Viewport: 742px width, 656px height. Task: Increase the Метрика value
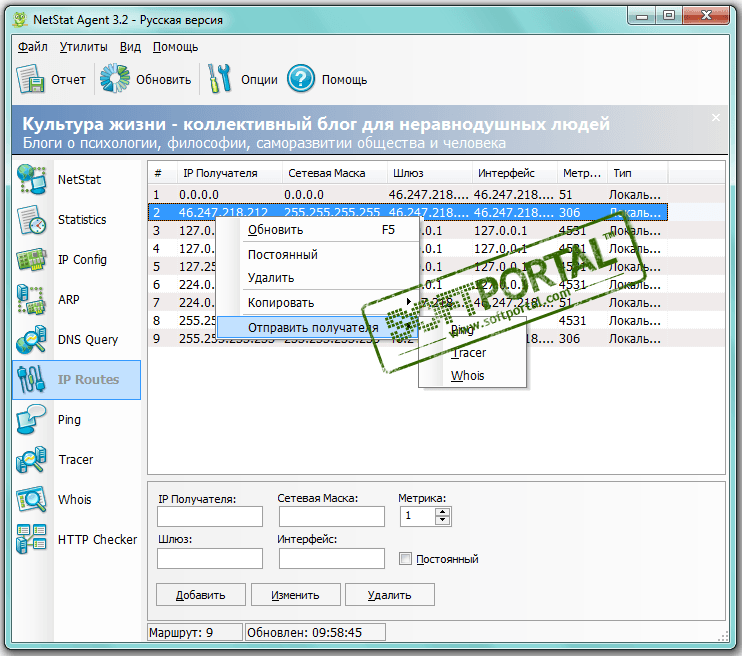coord(442,512)
